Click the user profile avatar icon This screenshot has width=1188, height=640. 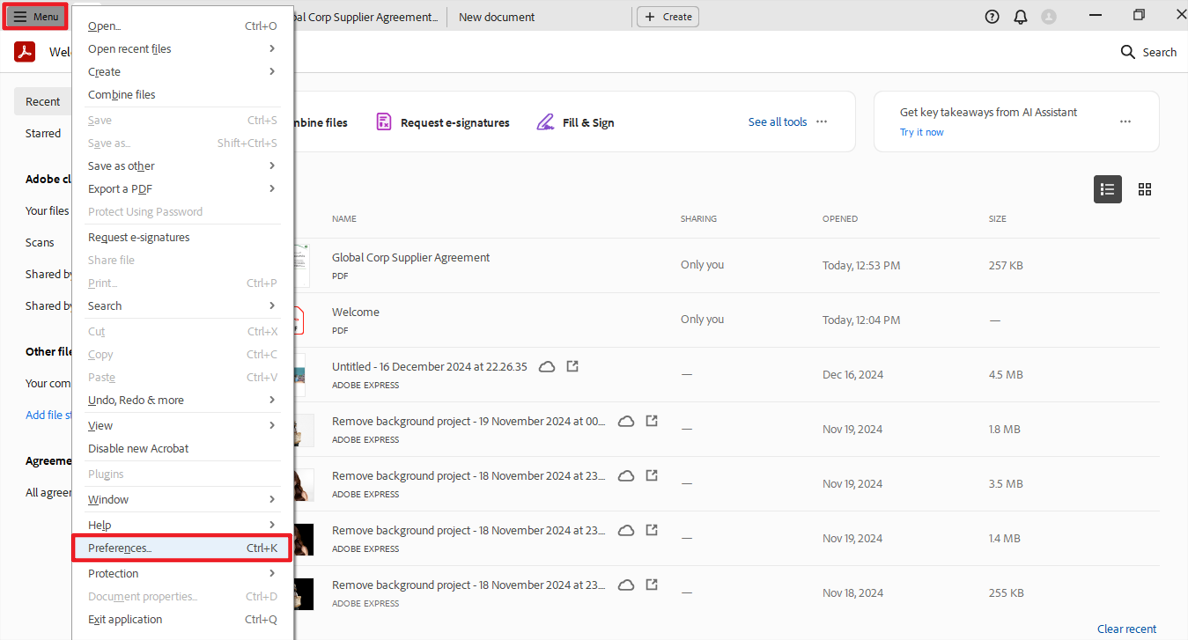coord(1049,17)
